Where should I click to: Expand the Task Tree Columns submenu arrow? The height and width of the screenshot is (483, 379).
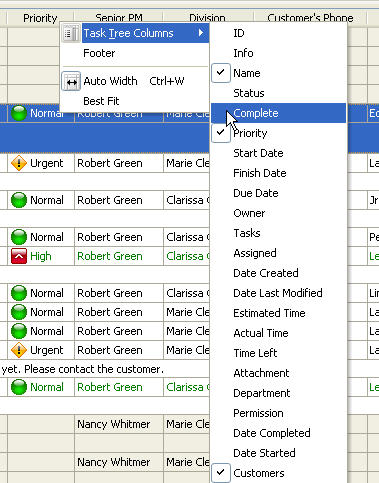pyautogui.click(x=201, y=33)
